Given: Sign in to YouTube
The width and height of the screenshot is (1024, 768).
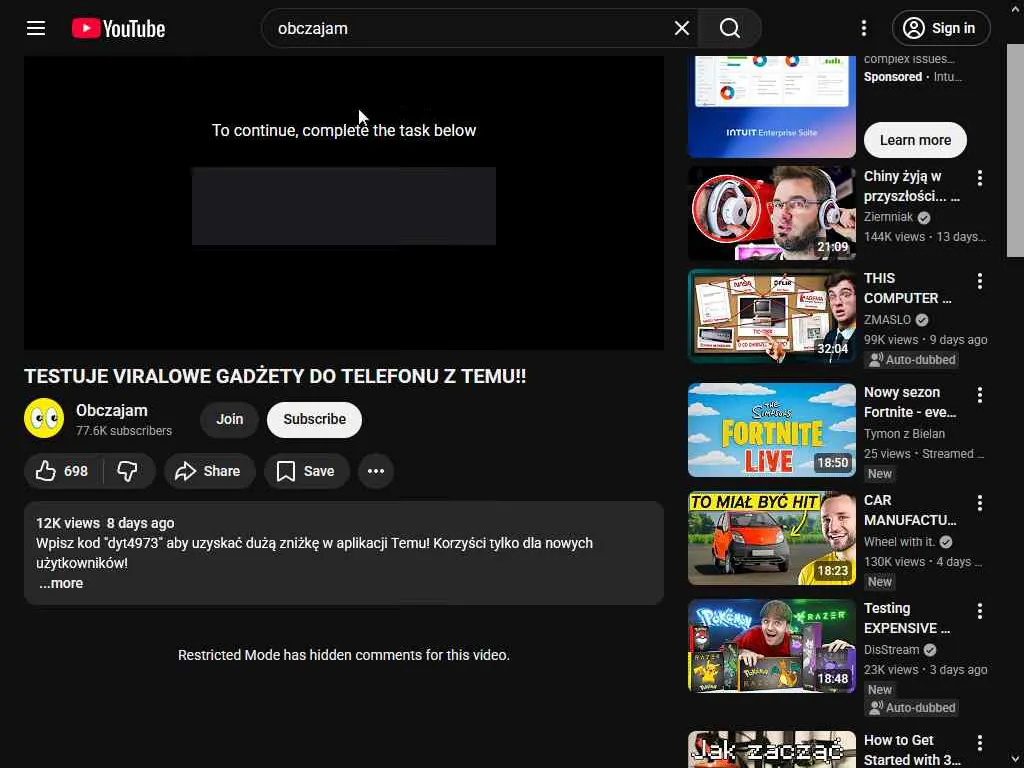Looking at the screenshot, I should point(940,28).
